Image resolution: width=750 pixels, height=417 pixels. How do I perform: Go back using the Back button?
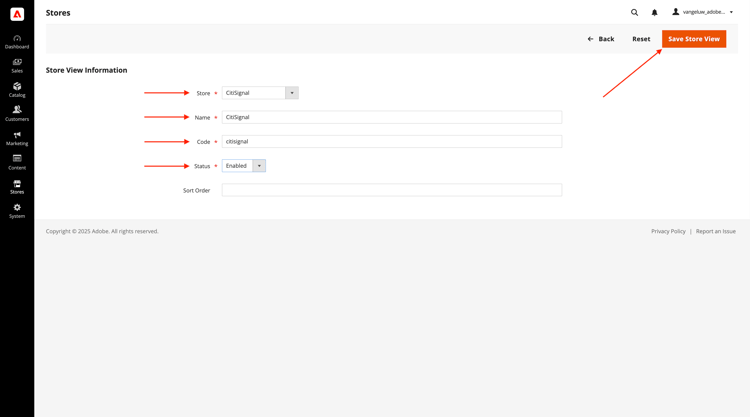pos(601,39)
